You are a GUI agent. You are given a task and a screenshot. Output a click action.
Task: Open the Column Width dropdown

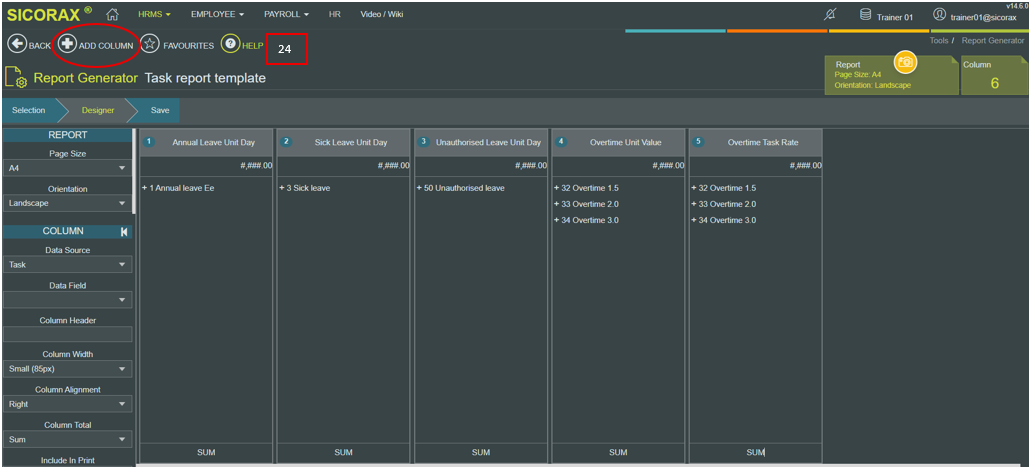coord(67,369)
